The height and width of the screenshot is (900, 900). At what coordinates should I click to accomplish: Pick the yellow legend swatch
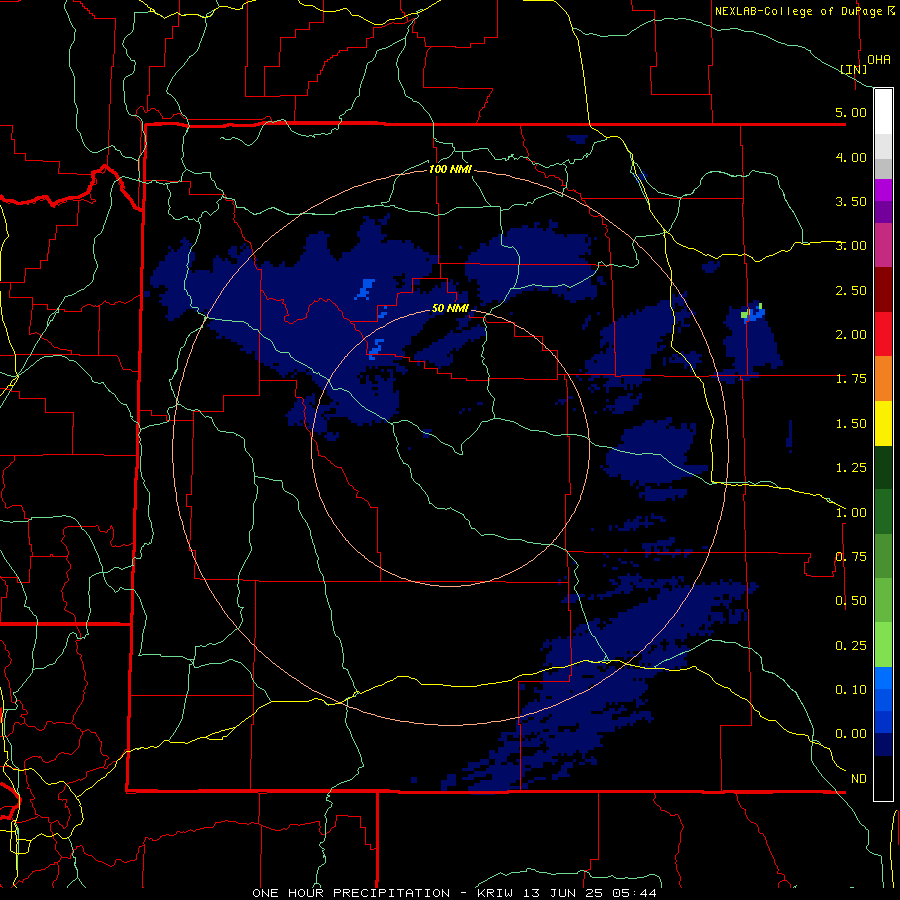tap(883, 423)
